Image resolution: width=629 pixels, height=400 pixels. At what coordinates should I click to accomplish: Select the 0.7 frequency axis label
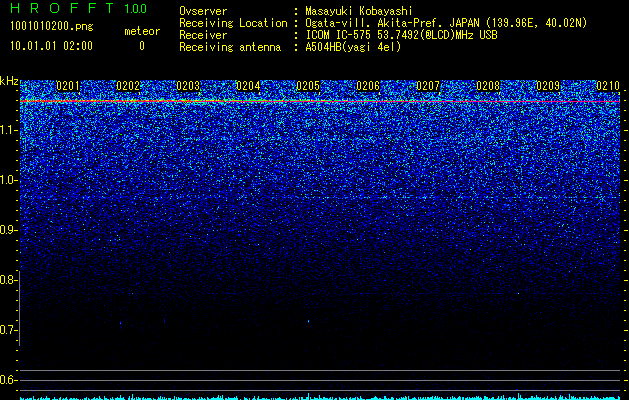click(9, 330)
